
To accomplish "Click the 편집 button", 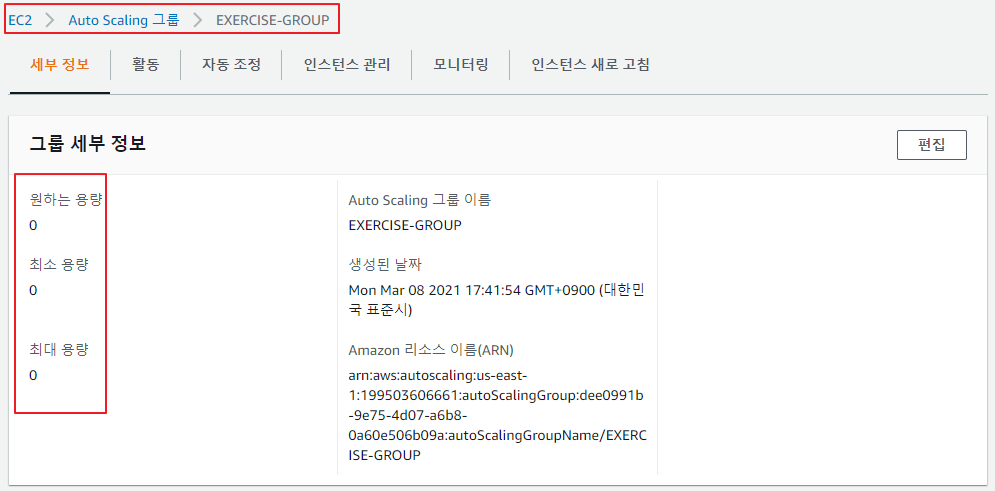I will pyautogui.click(x=932, y=145).
